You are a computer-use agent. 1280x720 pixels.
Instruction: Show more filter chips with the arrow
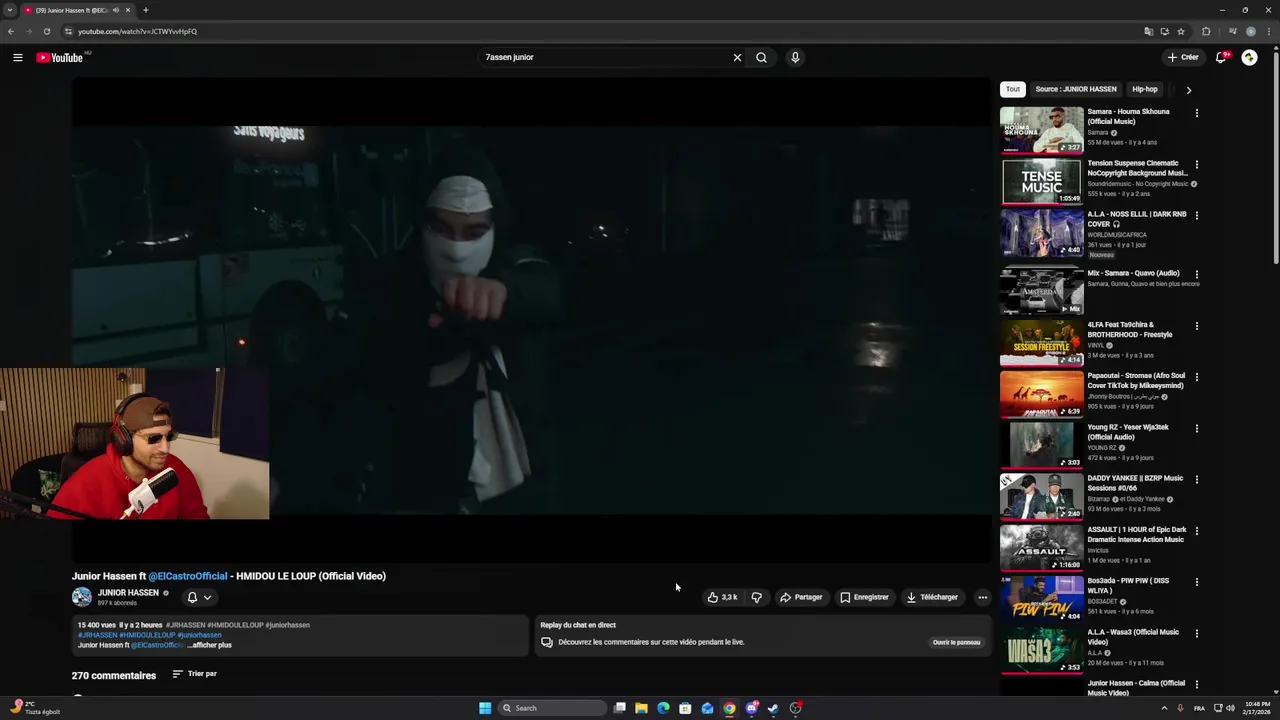click(1188, 90)
